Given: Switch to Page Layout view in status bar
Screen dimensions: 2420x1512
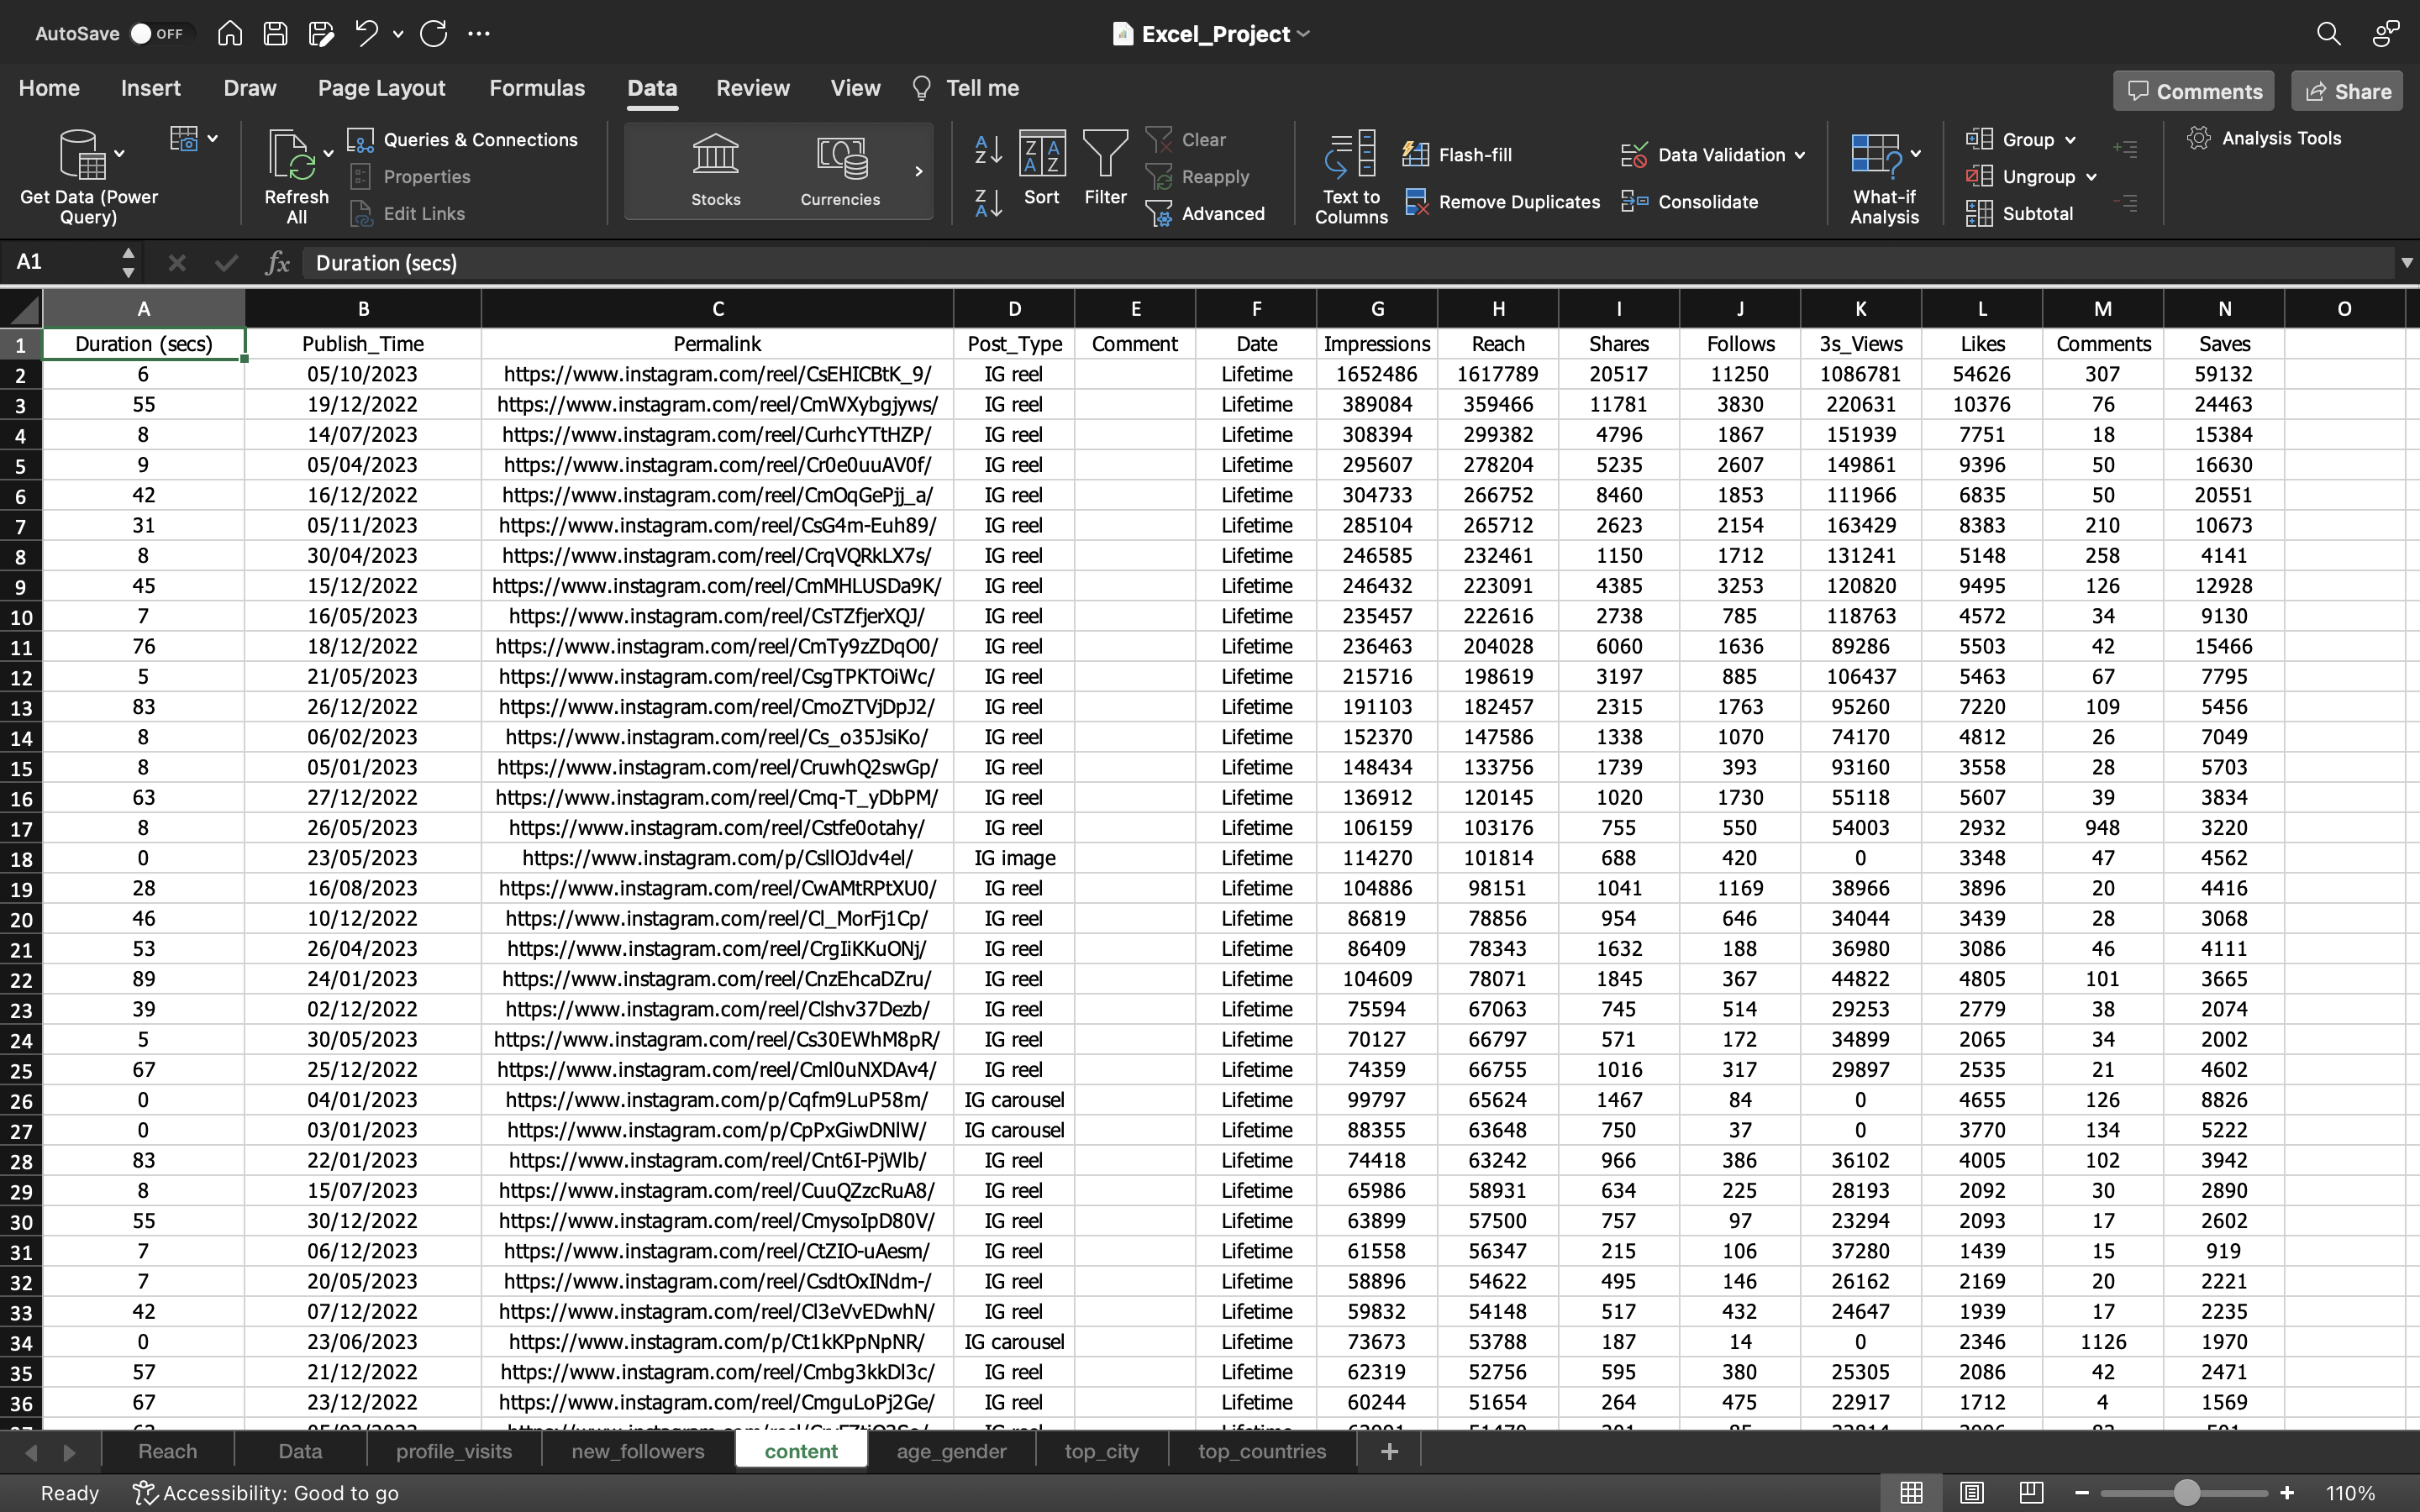Looking at the screenshot, I should click(1971, 1493).
